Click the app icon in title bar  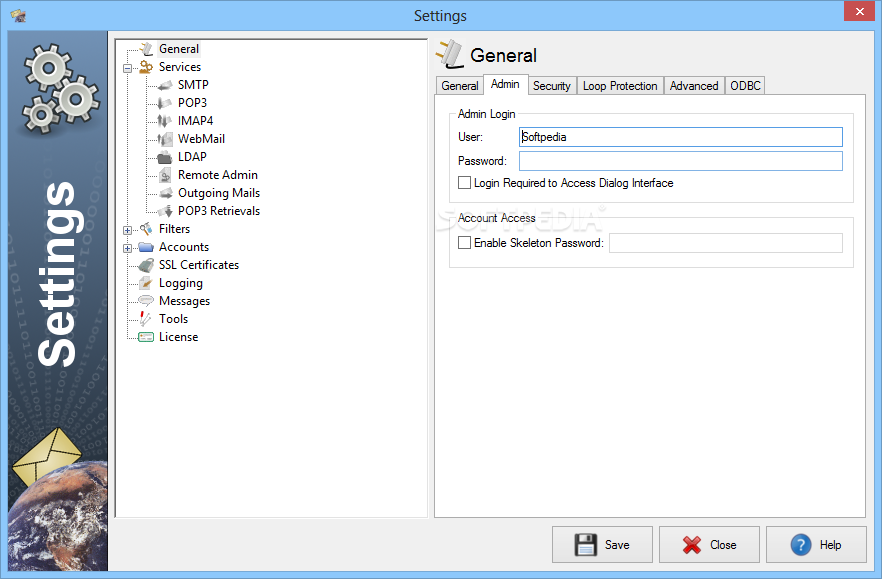point(19,15)
